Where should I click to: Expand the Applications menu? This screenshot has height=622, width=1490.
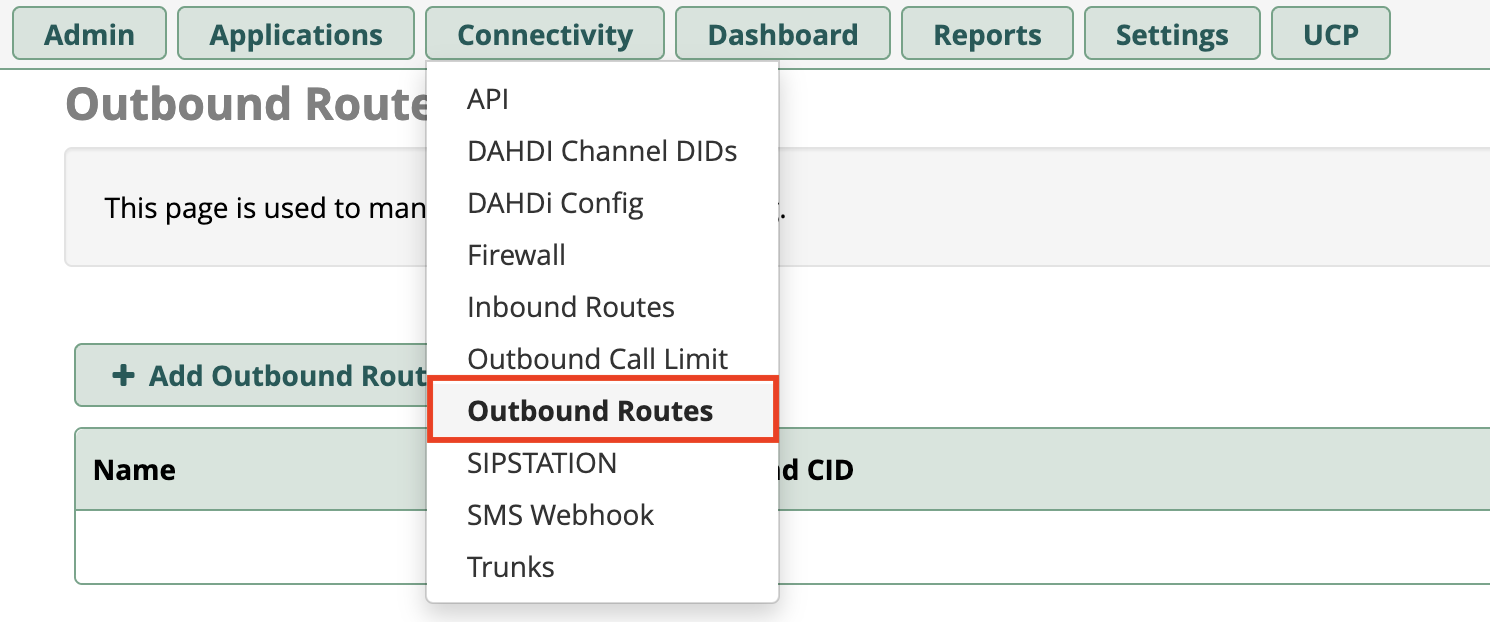296,35
